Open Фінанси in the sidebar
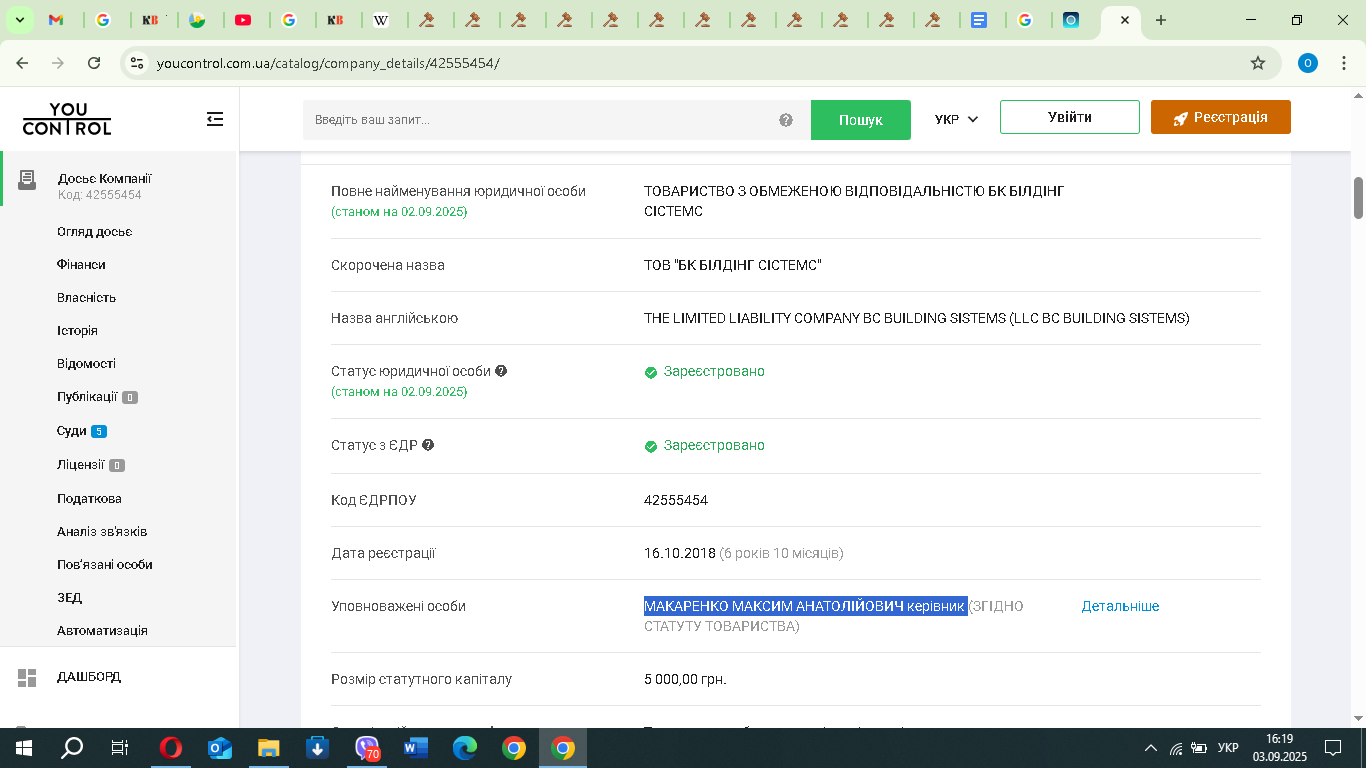This screenshot has height=768, width=1366. (x=81, y=265)
